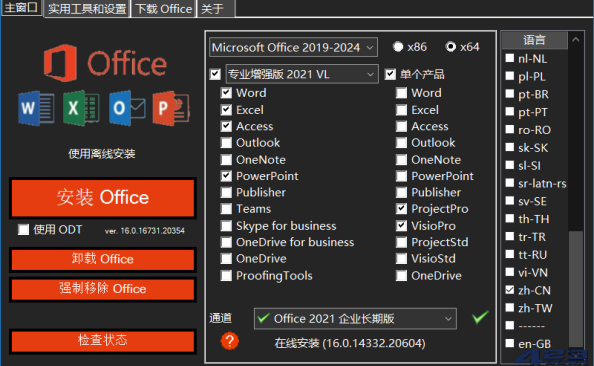Check Outlook under single products
Image resolution: width=594 pixels, height=366 pixels.
(x=401, y=143)
